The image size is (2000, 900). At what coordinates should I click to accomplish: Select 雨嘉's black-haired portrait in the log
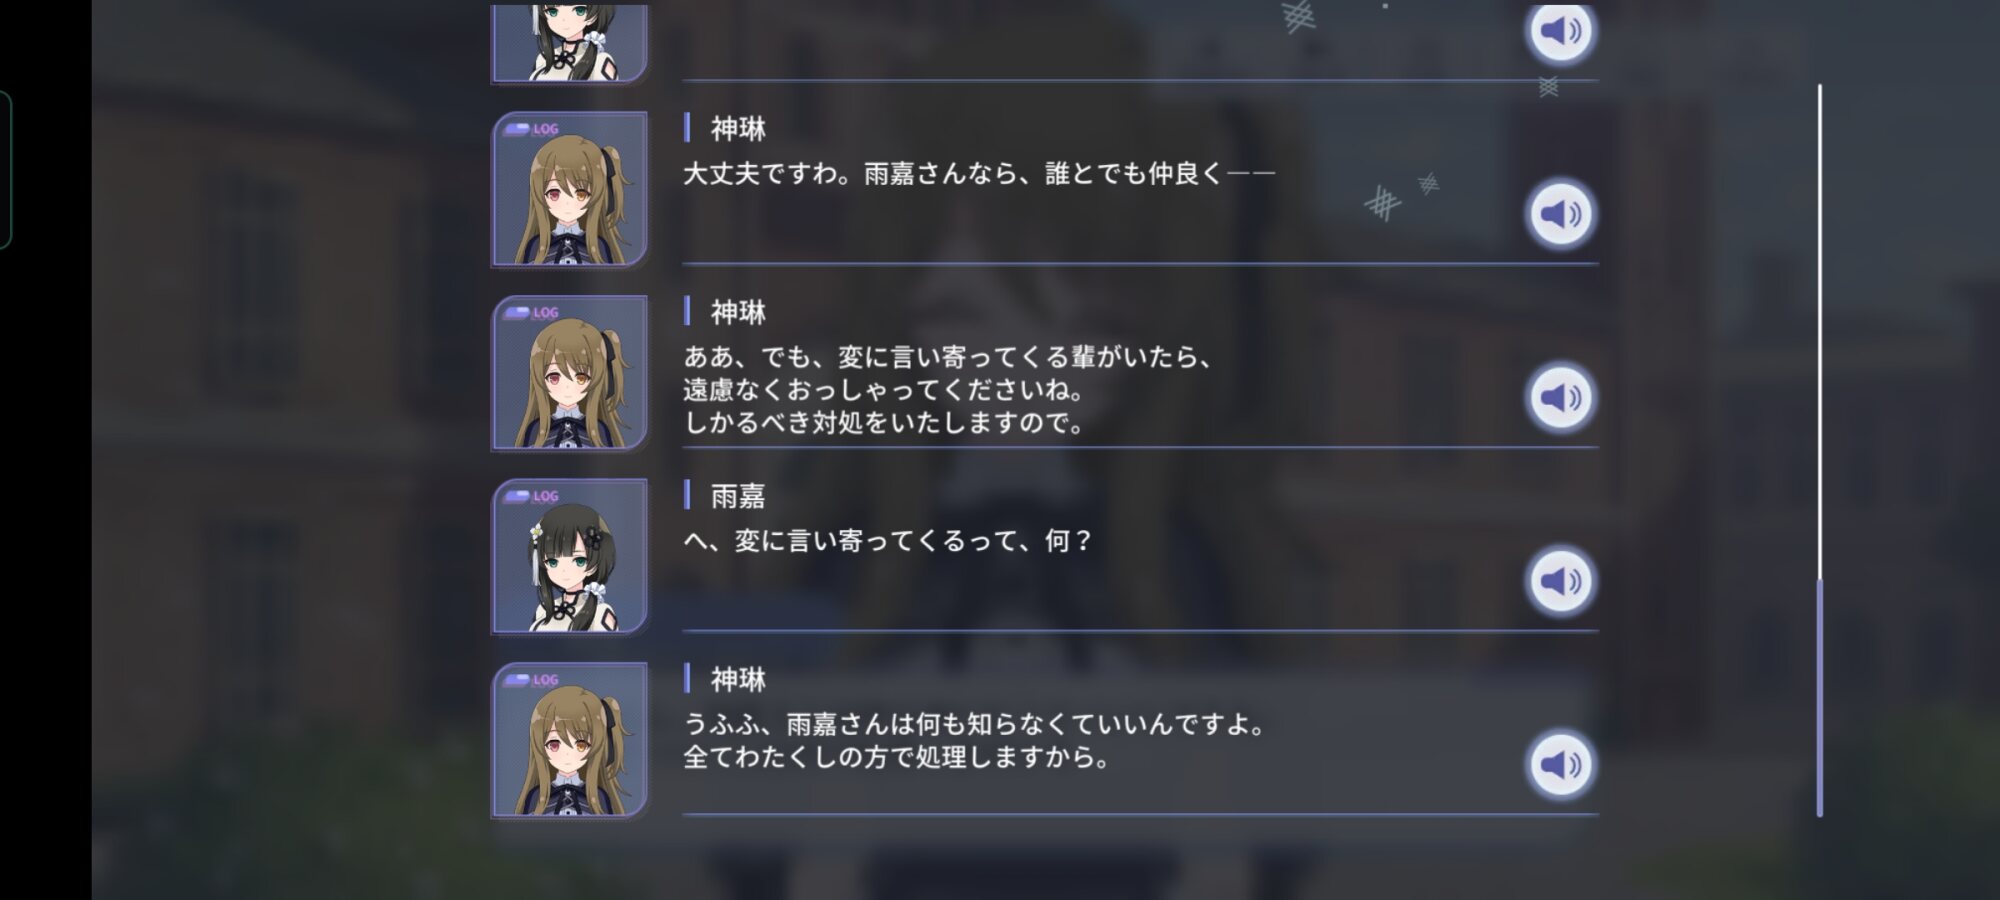click(569, 556)
